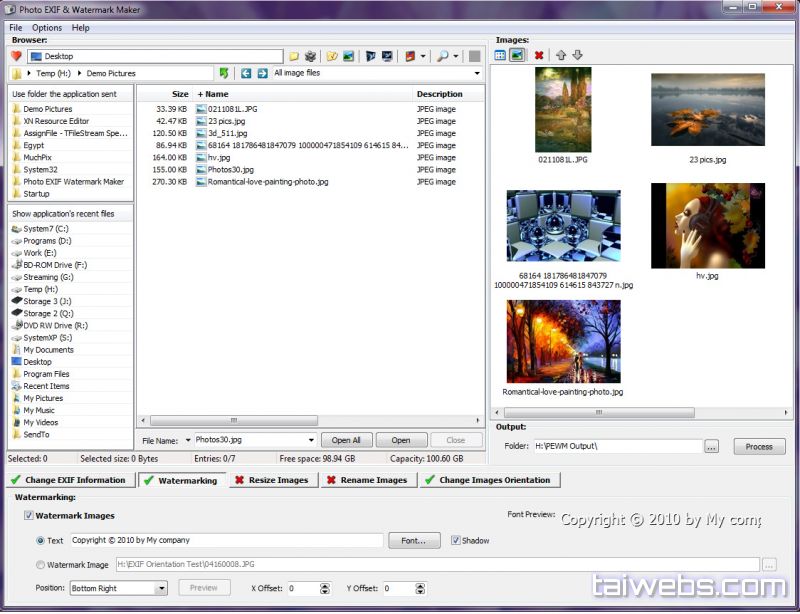The width and height of the screenshot is (800, 614).
Task: Click the Process button
Action: coord(759,447)
